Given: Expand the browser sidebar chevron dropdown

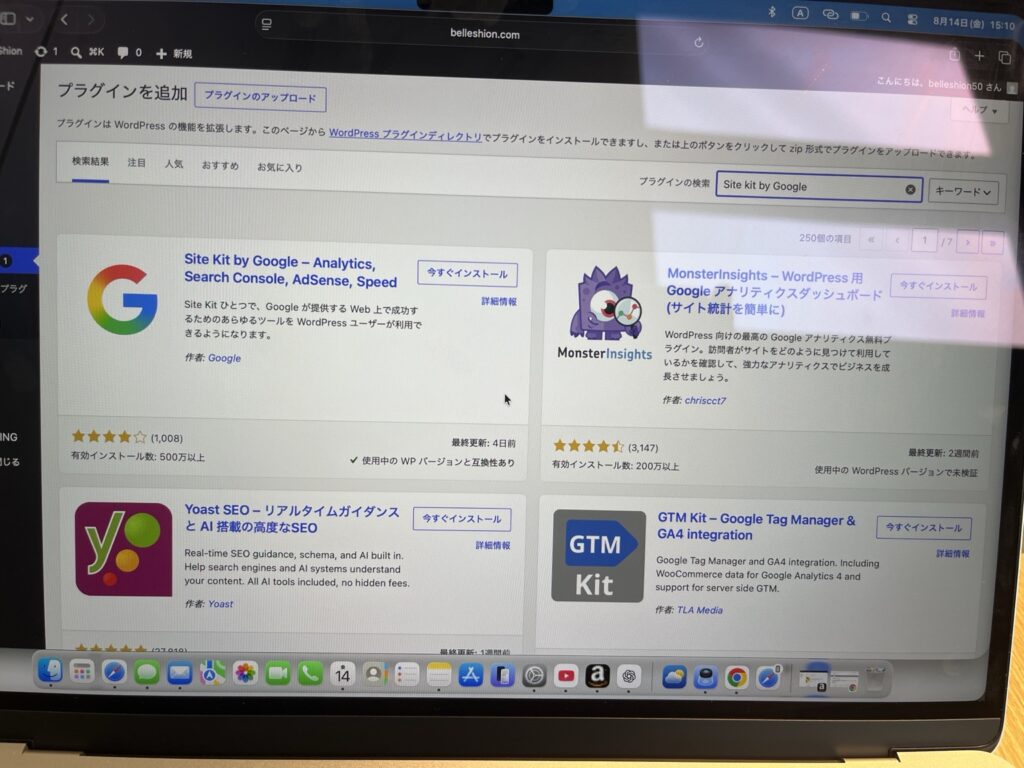Looking at the screenshot, I should pyautogui.click(x=29, y=19).
